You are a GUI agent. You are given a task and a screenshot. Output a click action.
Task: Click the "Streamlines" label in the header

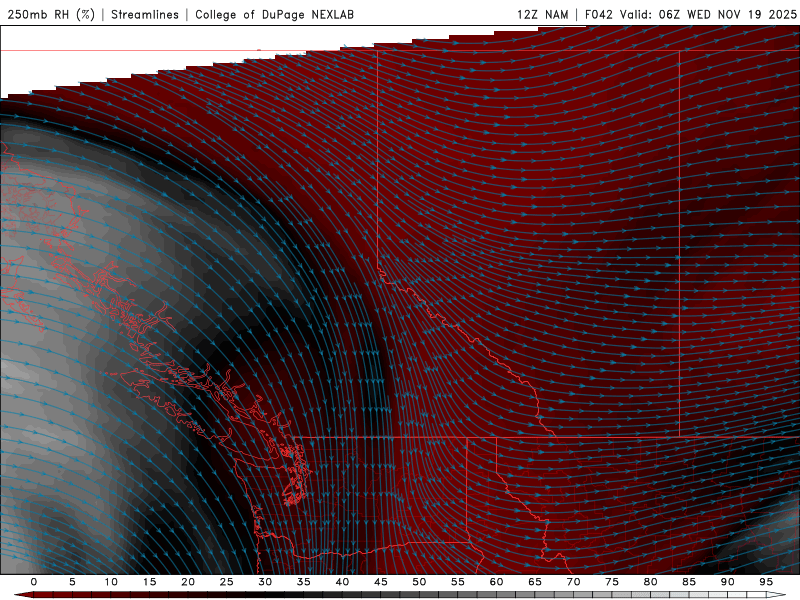click(x=145, y=14)
